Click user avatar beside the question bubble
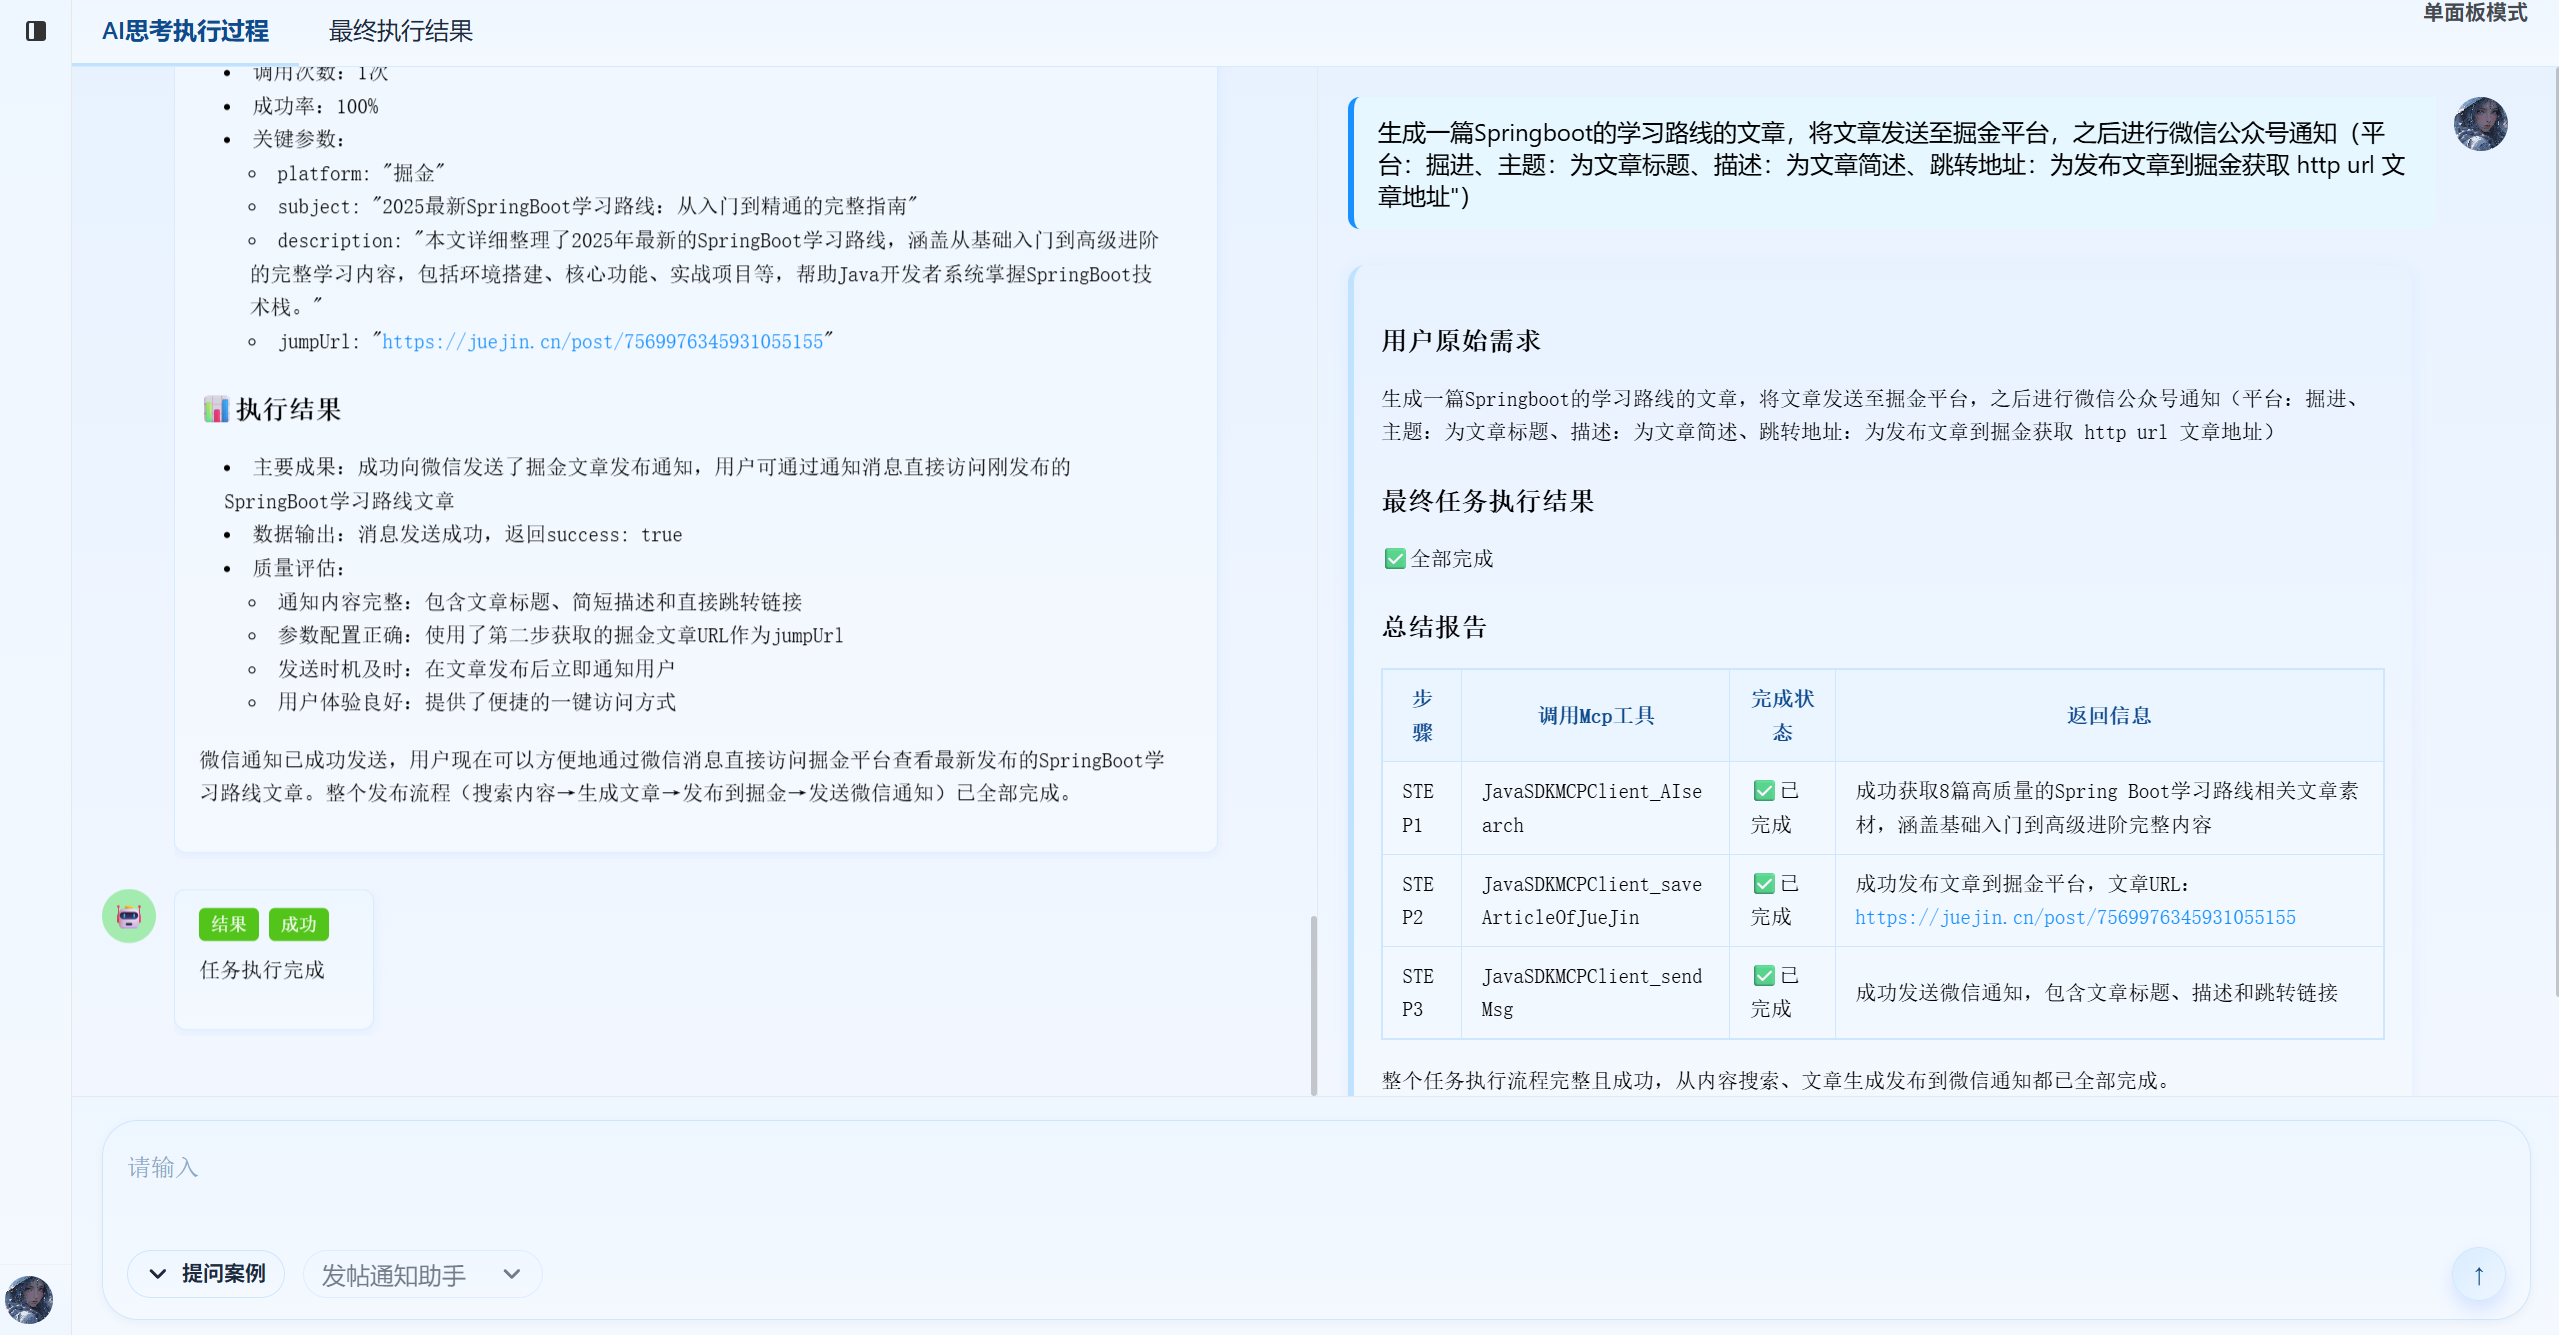 2480,124
